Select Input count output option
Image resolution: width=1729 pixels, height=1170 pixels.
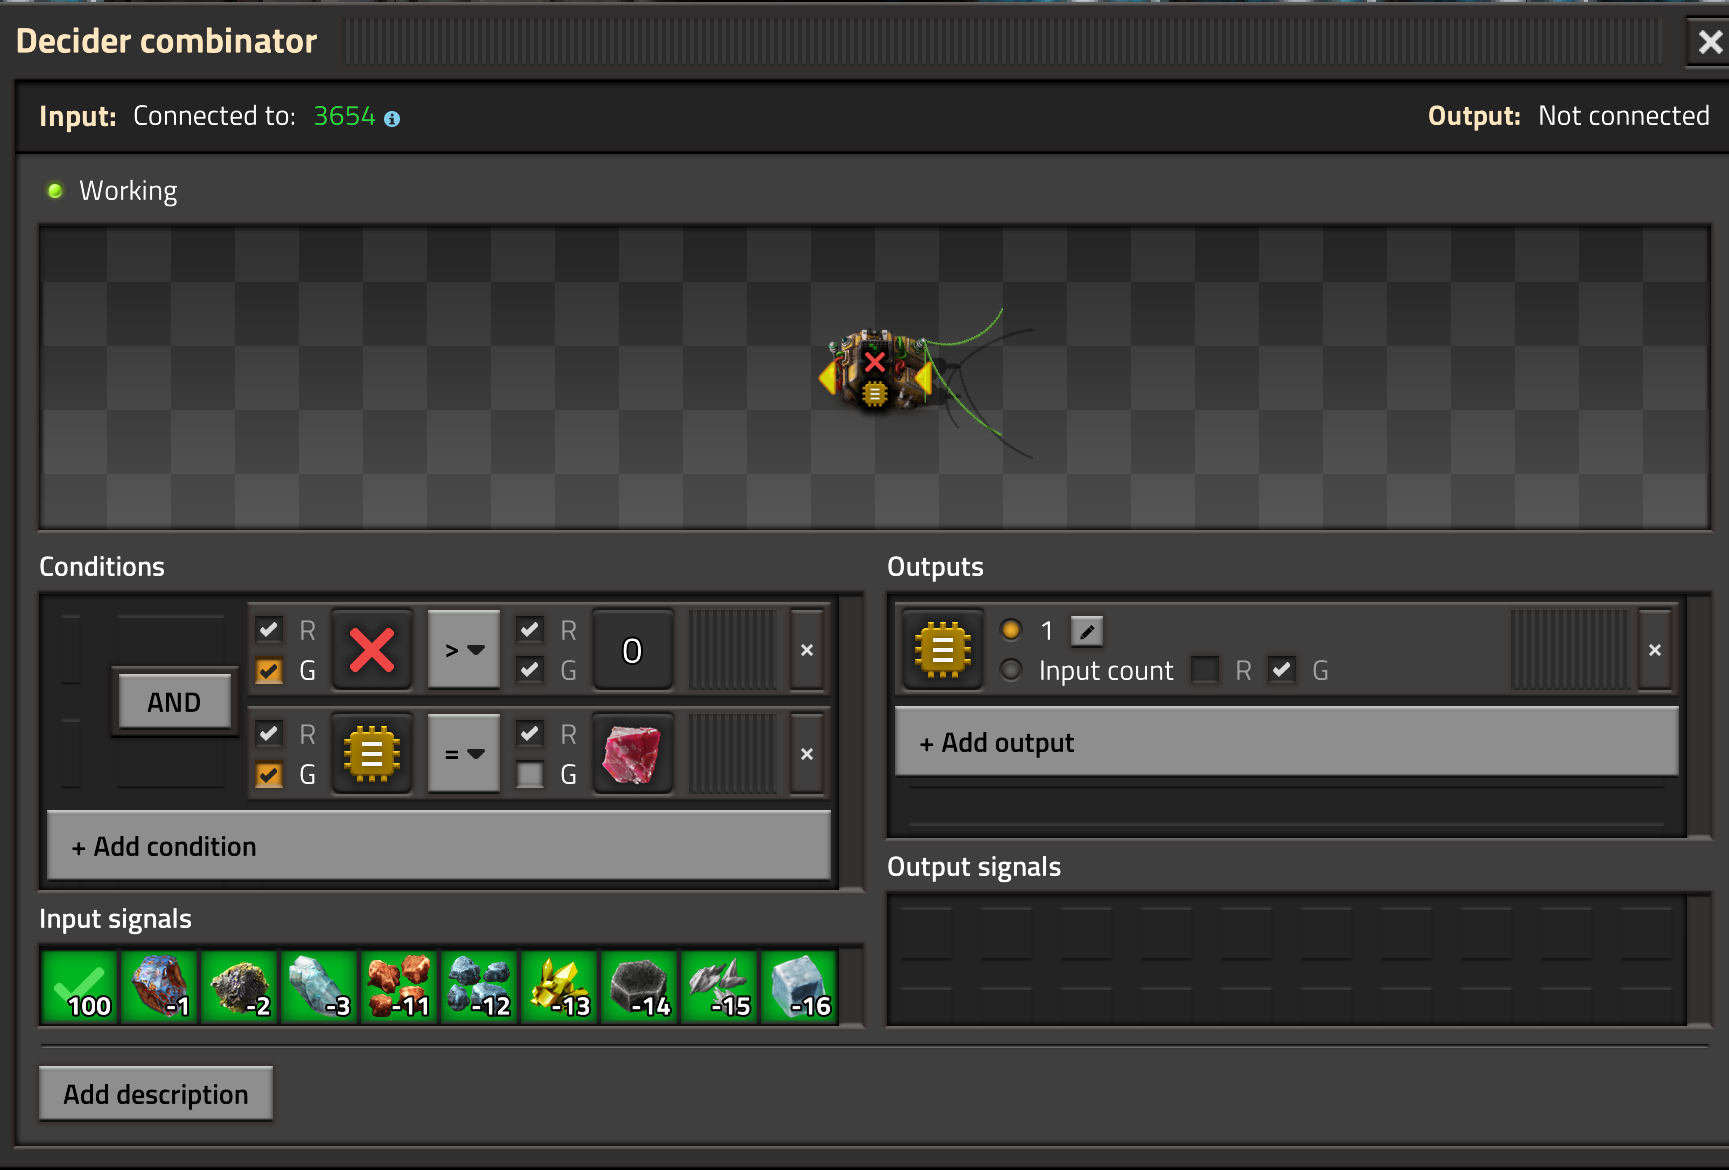pyautogui.click(x=1011, y=670)
